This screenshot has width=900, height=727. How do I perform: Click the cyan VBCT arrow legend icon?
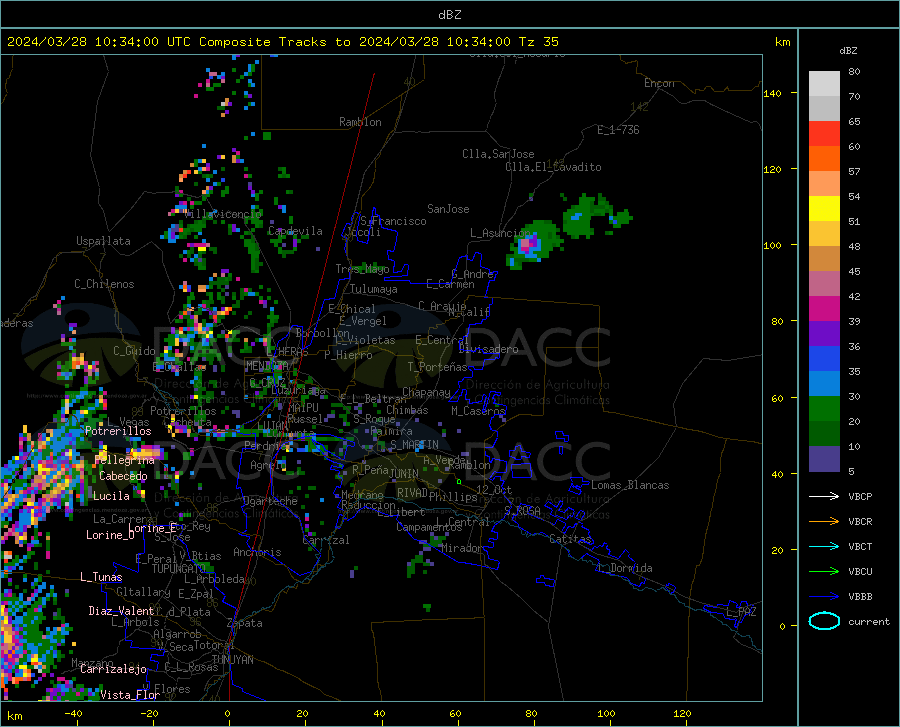tap(824, 546)
